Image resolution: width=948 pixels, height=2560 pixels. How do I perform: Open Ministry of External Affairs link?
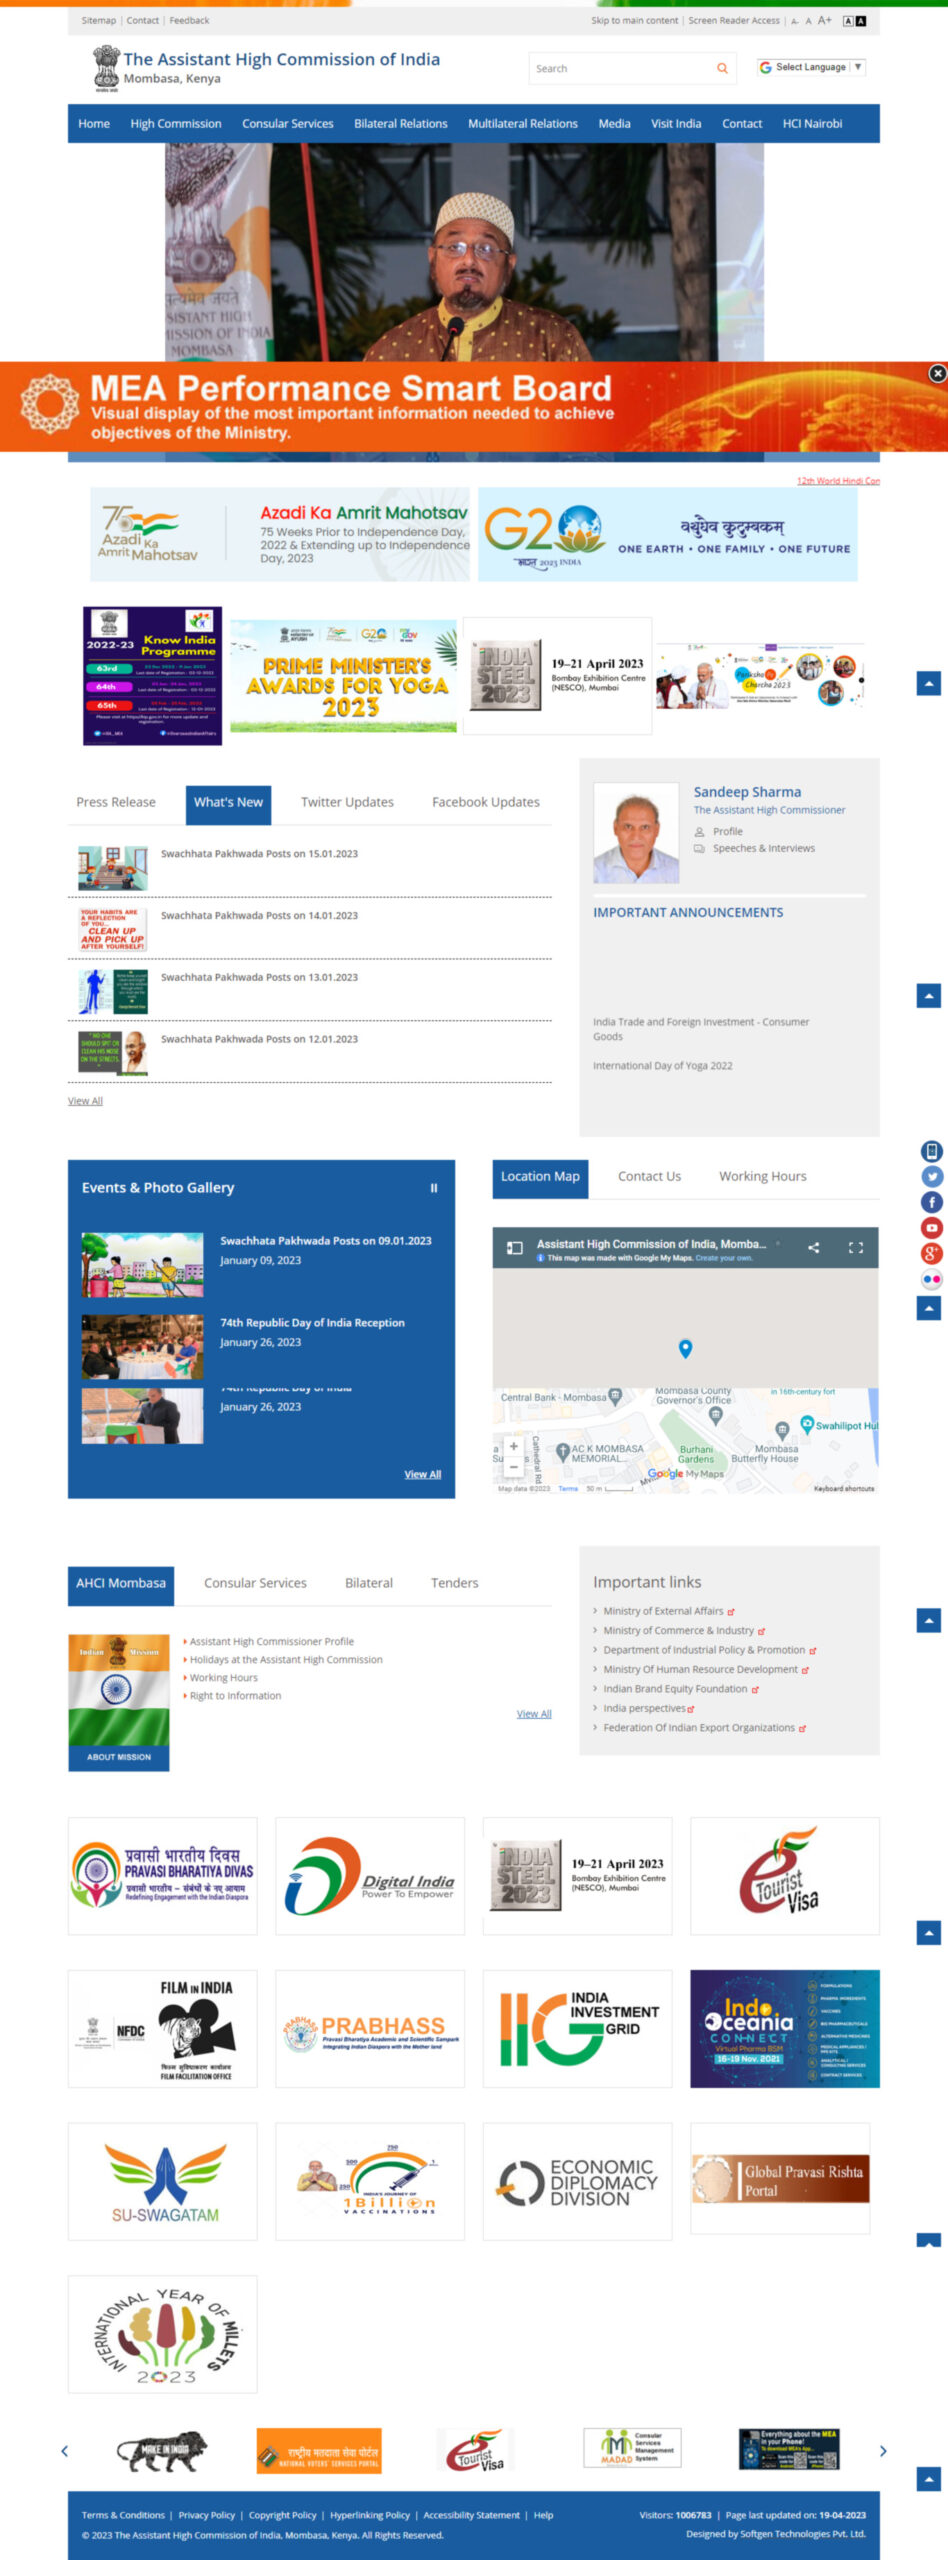pos(663,1611)
